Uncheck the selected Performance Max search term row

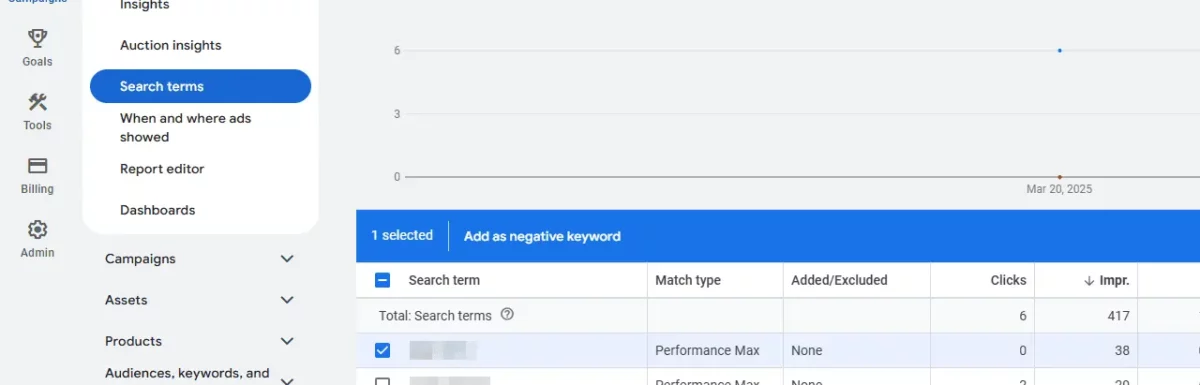click(x=382, y=350)
